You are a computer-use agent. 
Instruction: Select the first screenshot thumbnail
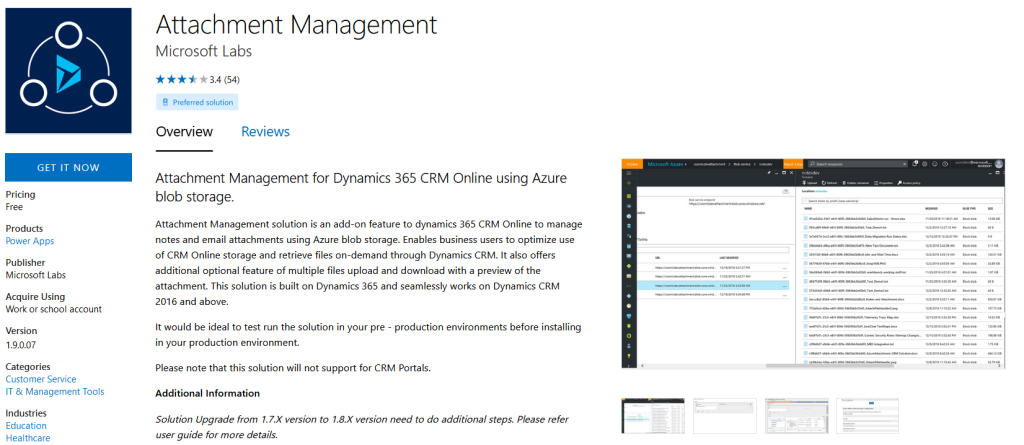click(x=653, y=416)
